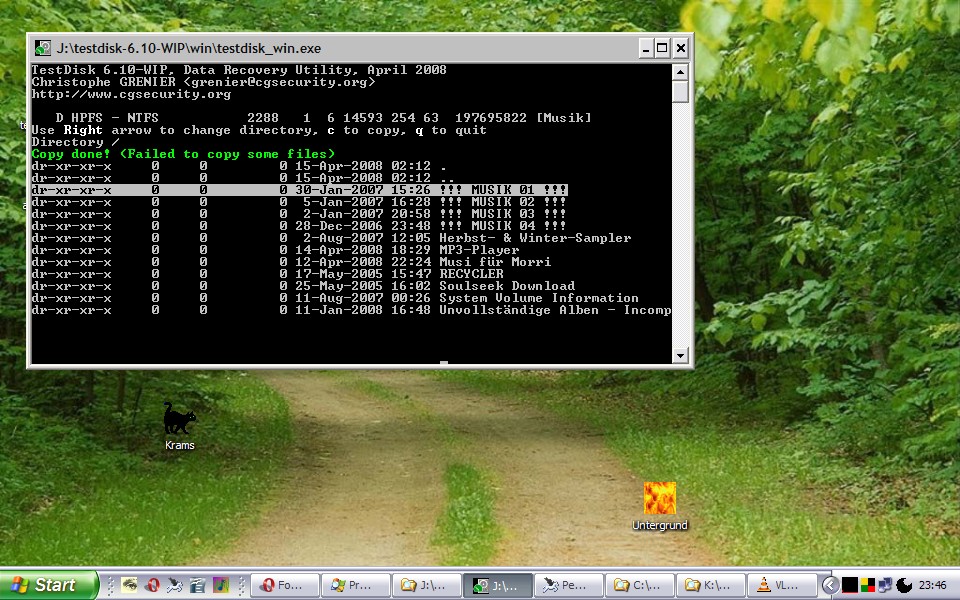Click the music note icon in quick launch
Viewport: 960px width, 600px height.
pyautogui.click(x=220, y=585)
